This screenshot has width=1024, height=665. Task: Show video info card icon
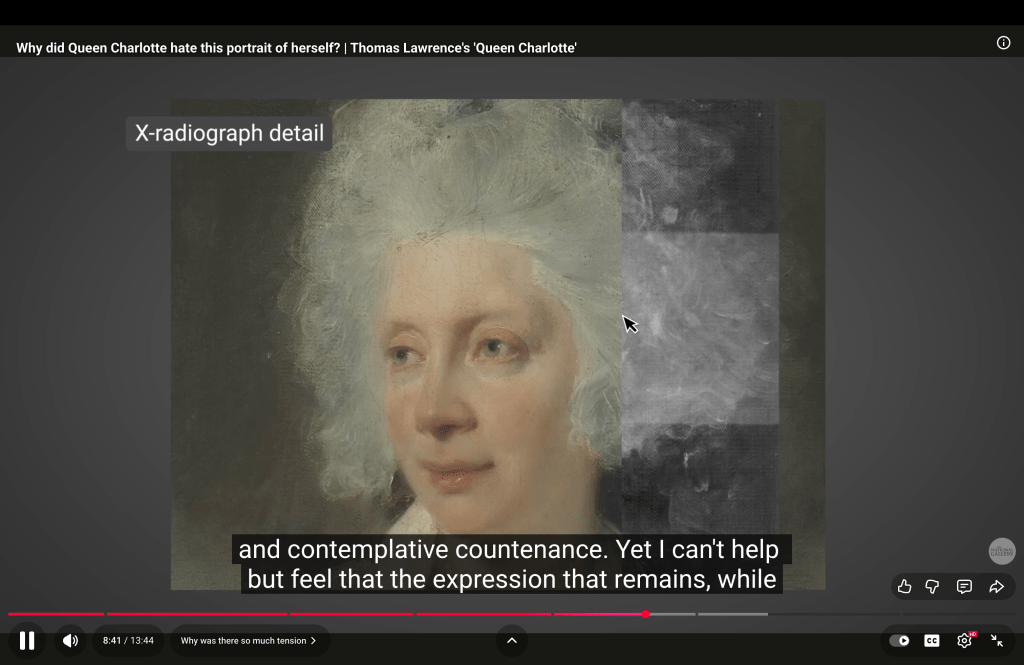(1003, 43)
